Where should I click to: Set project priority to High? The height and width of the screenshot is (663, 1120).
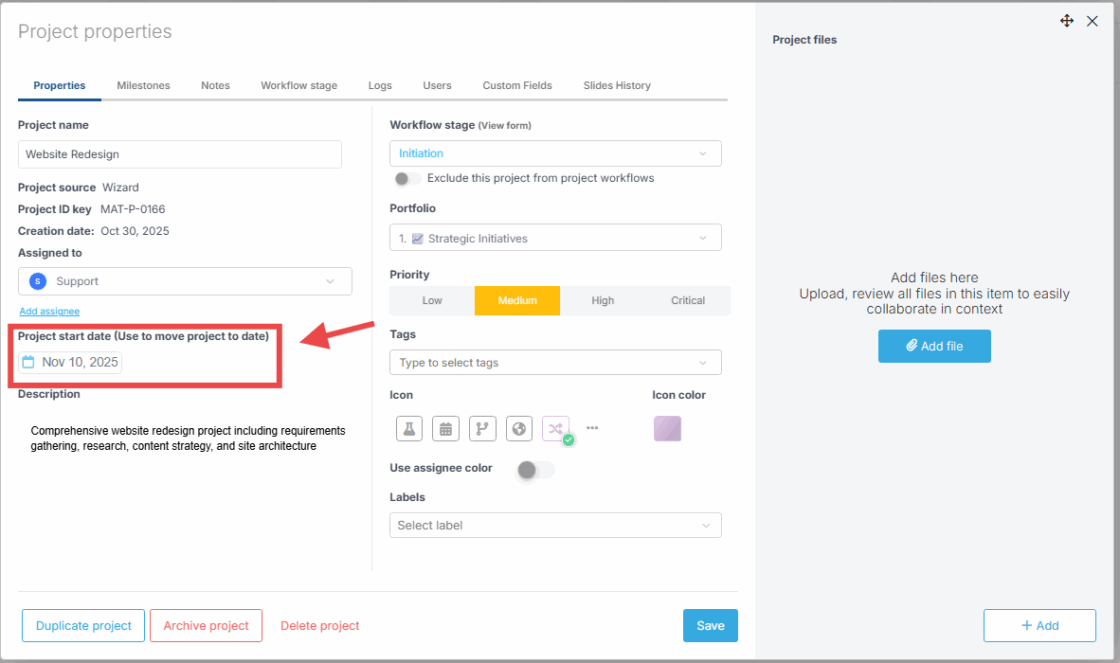click(x=602, y=300)
